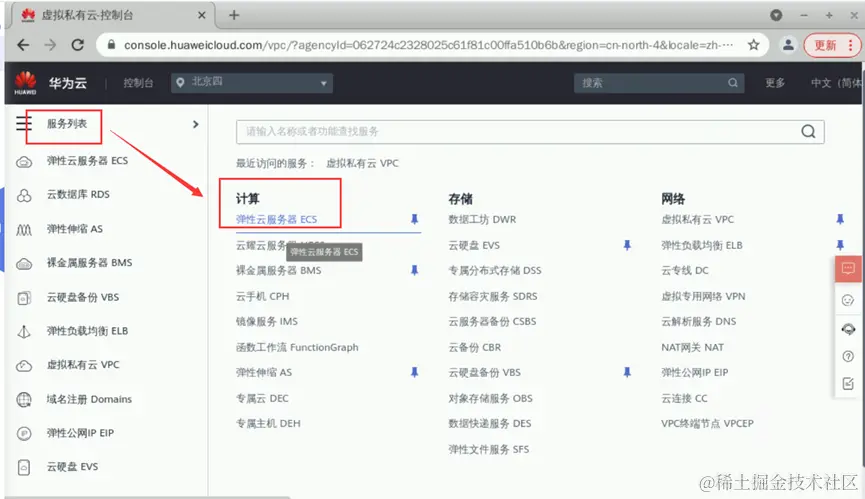Open the 虚拟专用网络 VPN link

[703, 296]
